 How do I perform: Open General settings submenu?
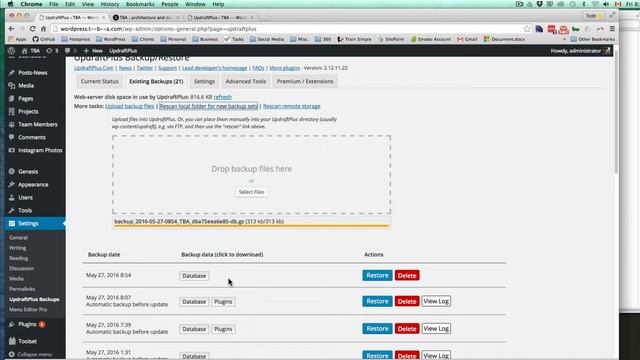(18, 238)
